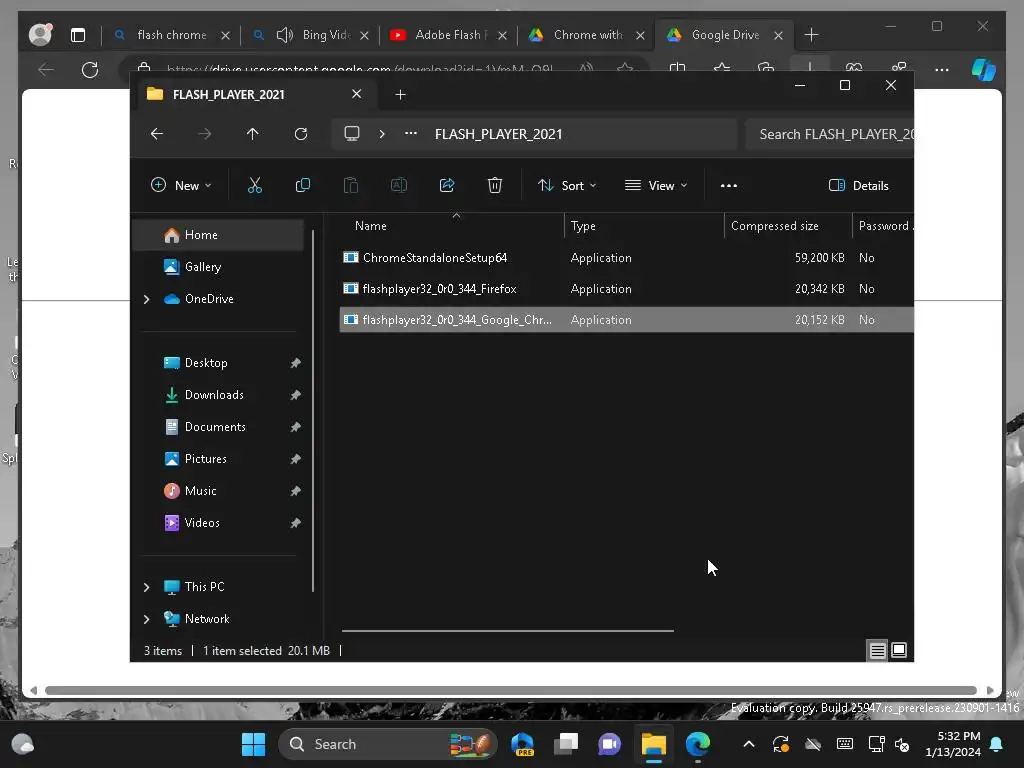This screenshot has width=1024, height=768.
Task: Switch to the Bing Video browser tab
Action: coord(311,35)
